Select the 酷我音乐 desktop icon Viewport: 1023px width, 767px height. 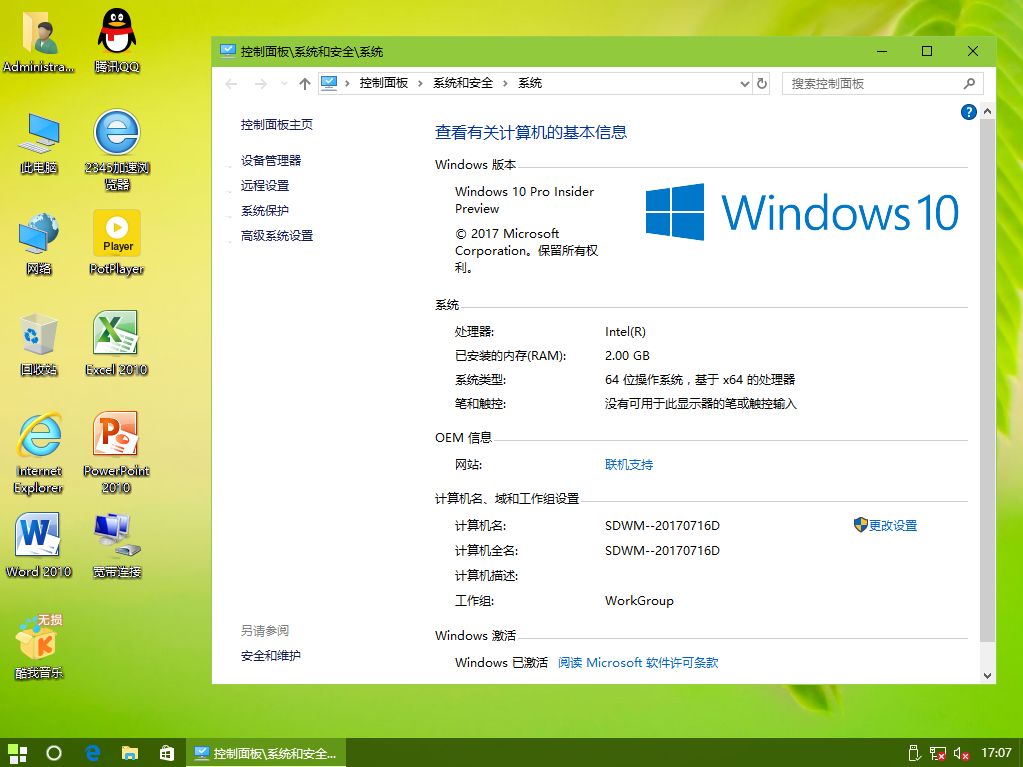[38, 647]
